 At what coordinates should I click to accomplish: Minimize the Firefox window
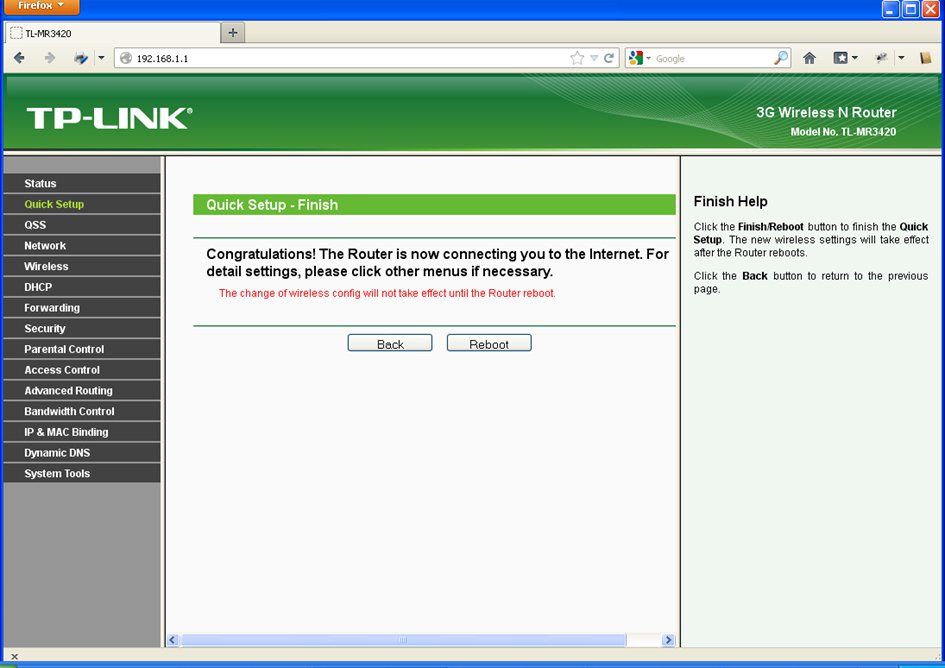[x=891, y=8]
